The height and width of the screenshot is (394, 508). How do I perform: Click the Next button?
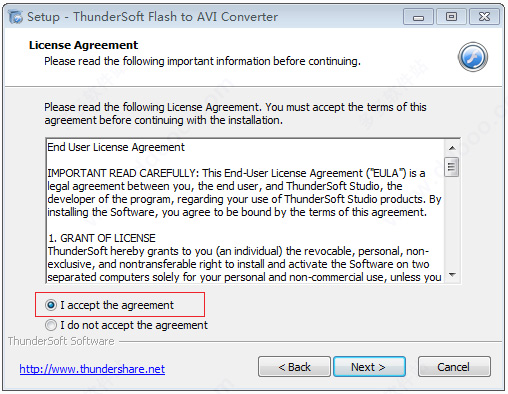(x=369, y=367)
